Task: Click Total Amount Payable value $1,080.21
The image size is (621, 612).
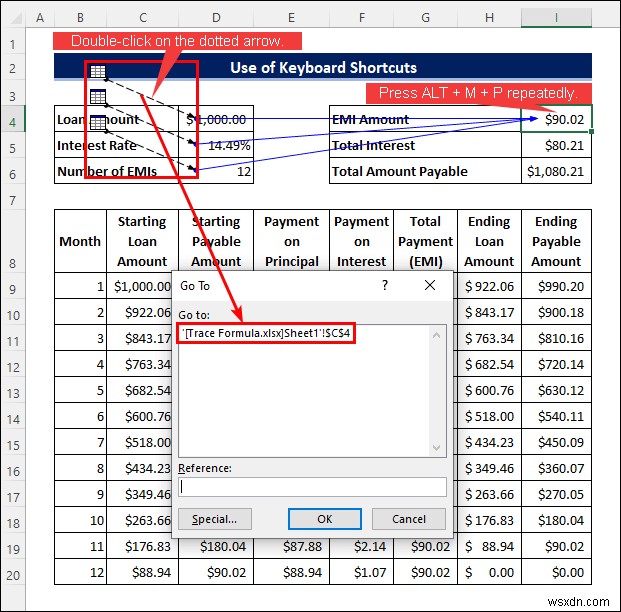Action: [556, 171]
